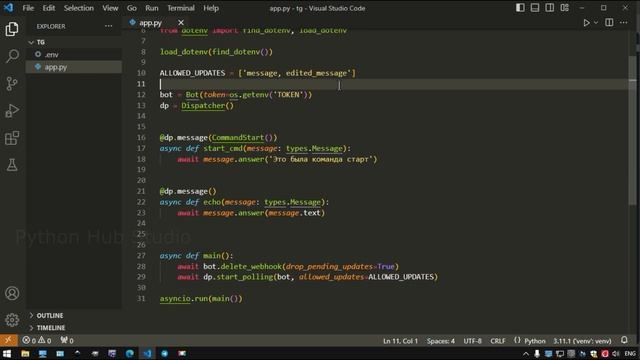
Task: Click asyncio.run(main()) on line 31
Action: click(x=201, y=298)
